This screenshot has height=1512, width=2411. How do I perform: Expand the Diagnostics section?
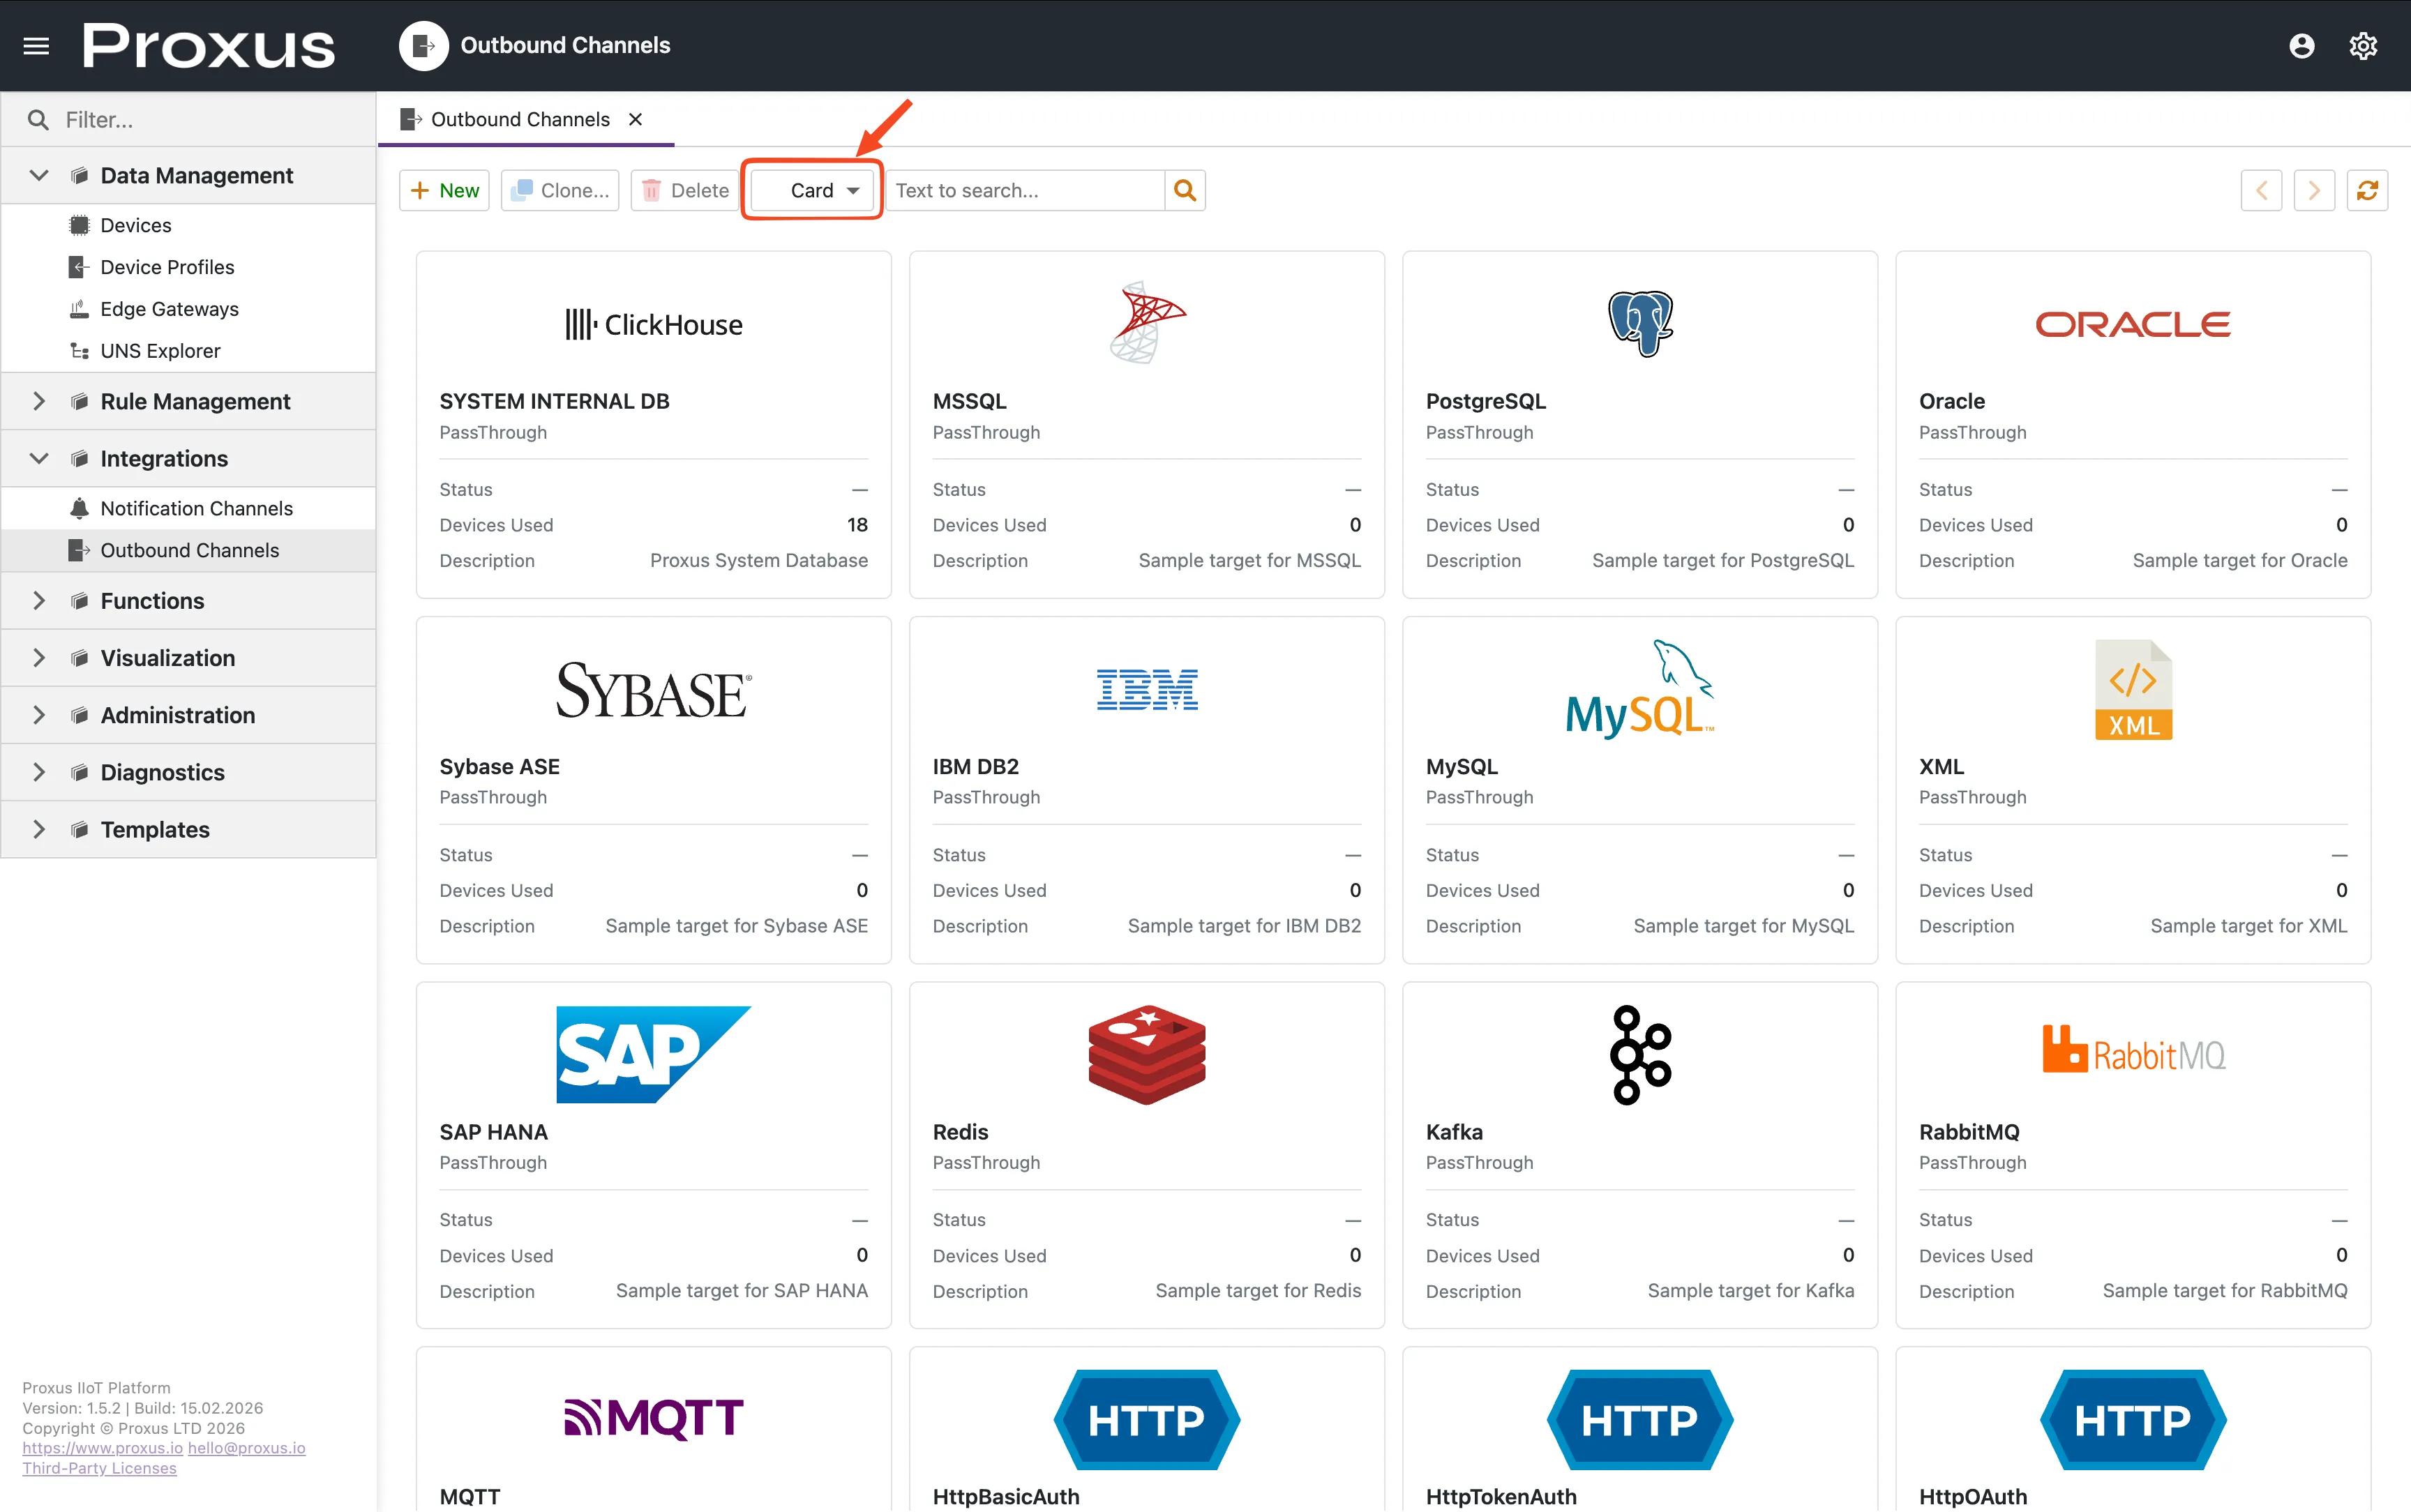pyautogui.click(x=39, y=772)
